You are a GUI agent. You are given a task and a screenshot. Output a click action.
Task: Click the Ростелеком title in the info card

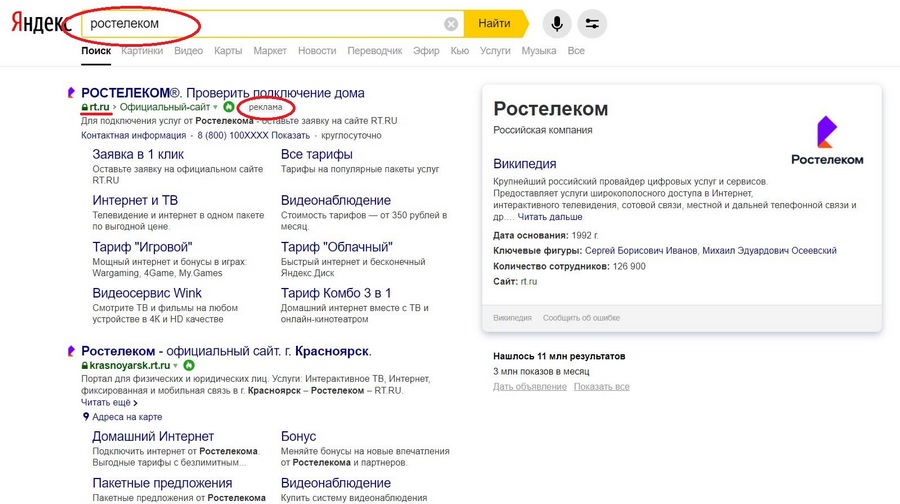(550, 109)
